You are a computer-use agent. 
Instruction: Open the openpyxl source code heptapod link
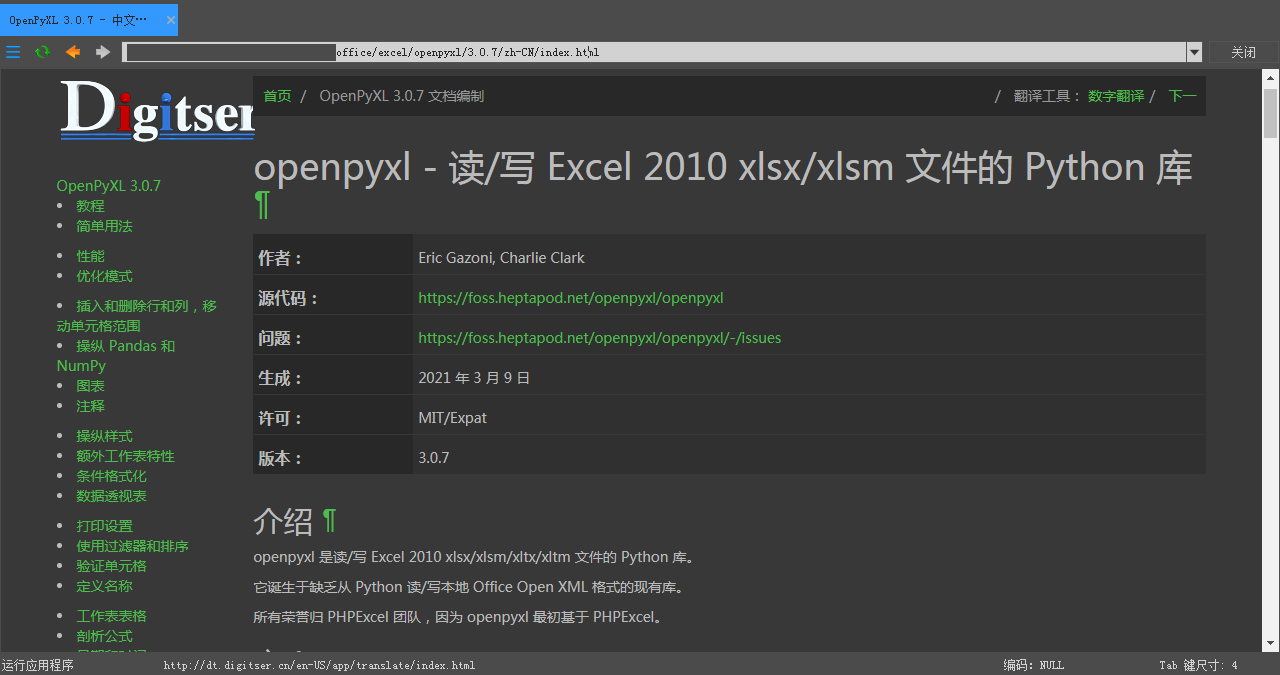pos(571,297)
